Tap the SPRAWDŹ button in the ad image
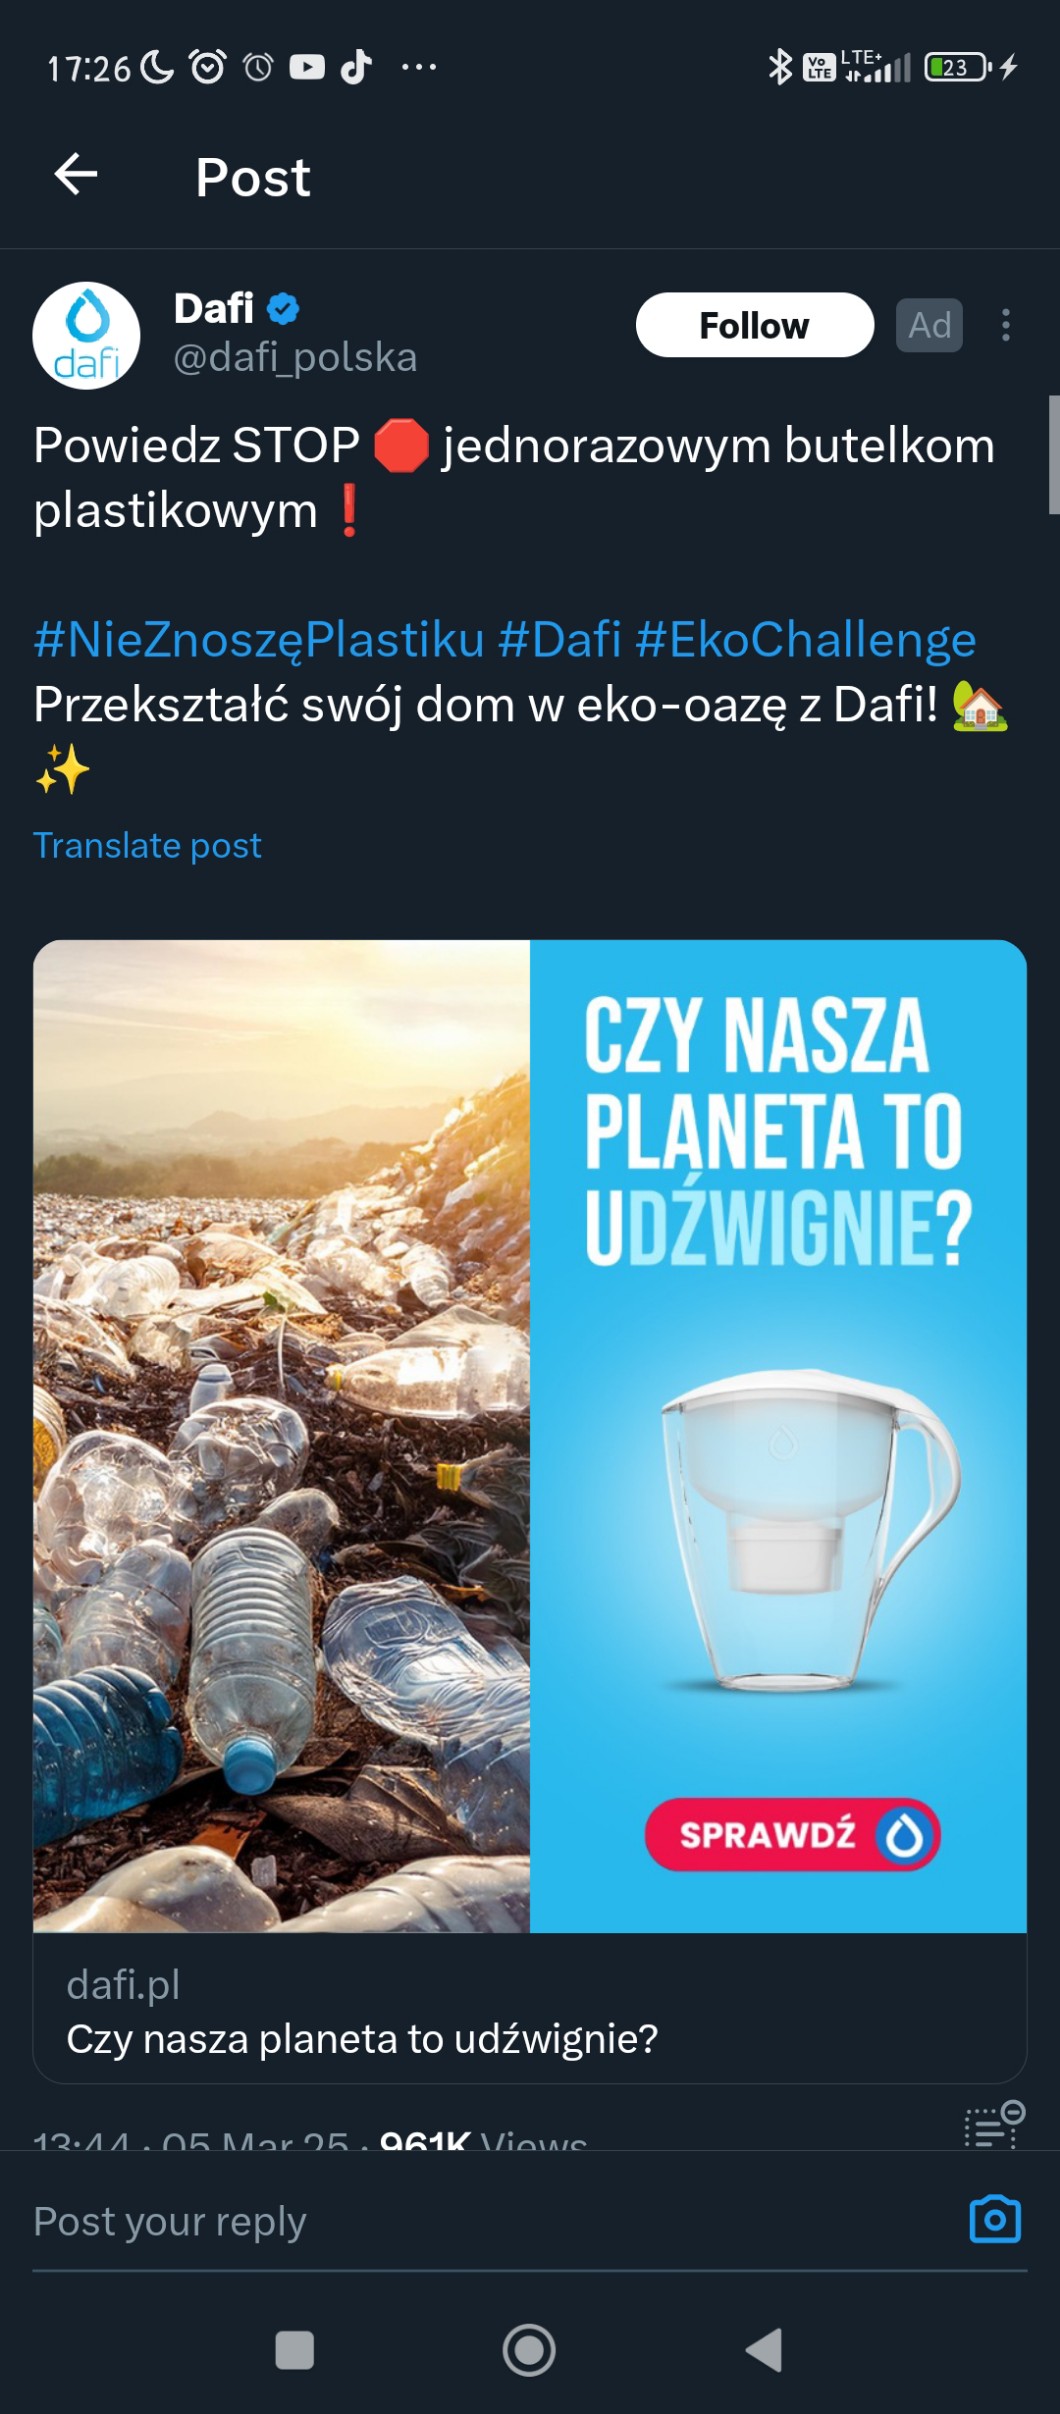The height and width of the screenshot is (2414, 1060). 792,1835
